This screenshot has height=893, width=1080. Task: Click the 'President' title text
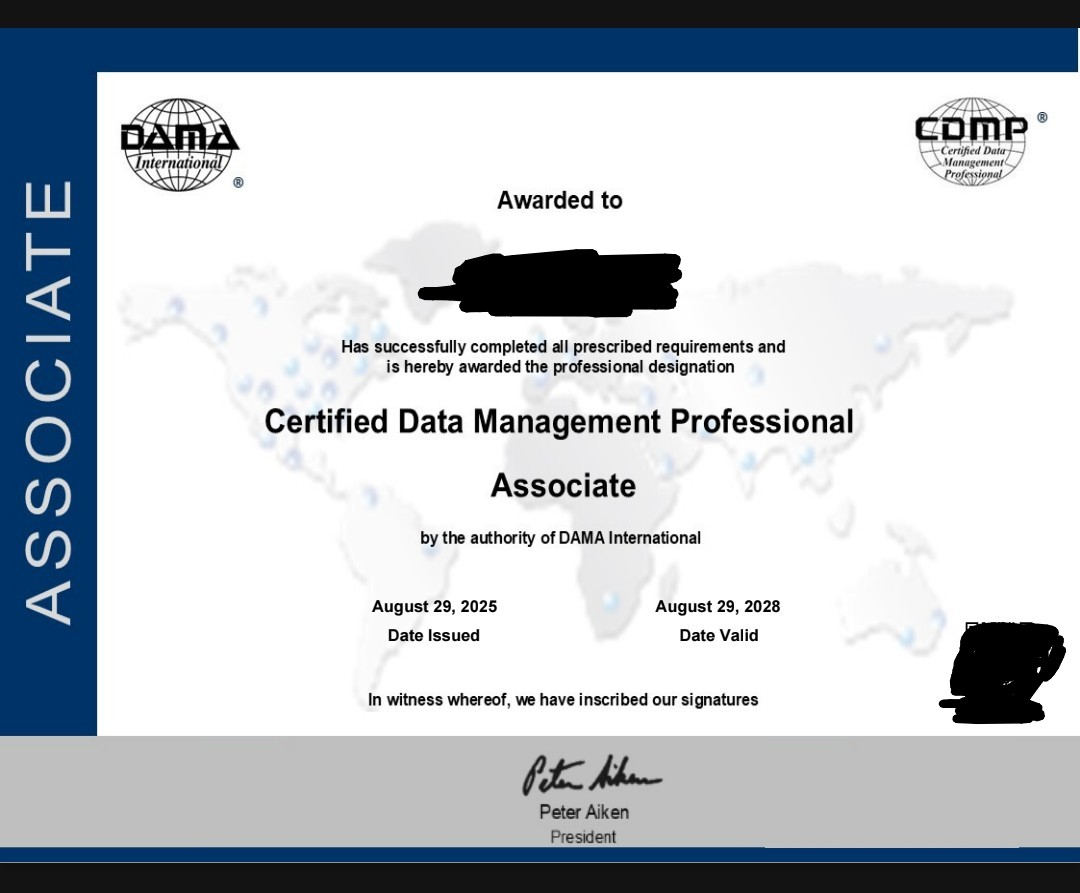(583, 837)
